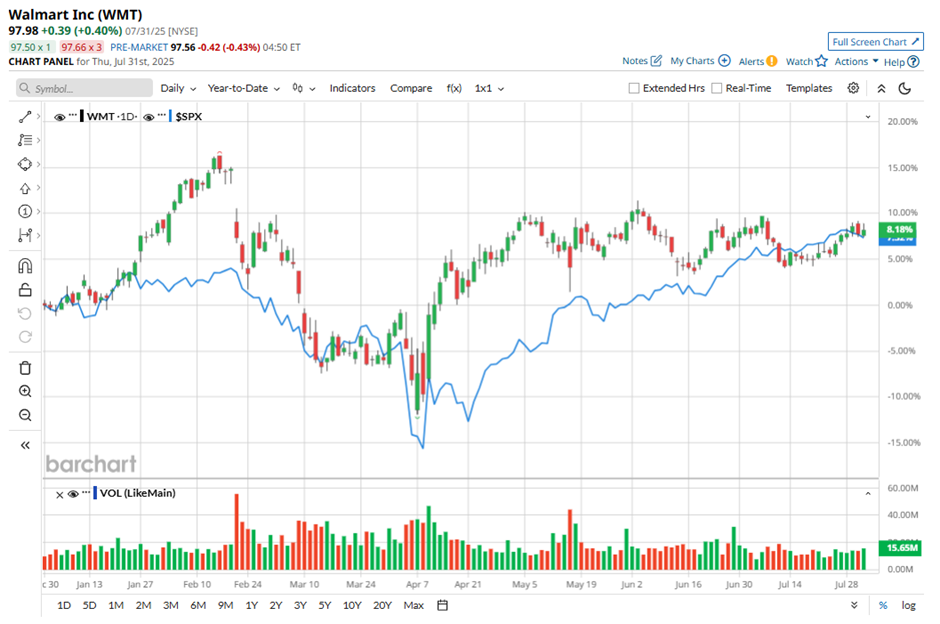Toggle WMT series visibility eye
This screenshot has height=624, width=940.
(x=59, y=117)
